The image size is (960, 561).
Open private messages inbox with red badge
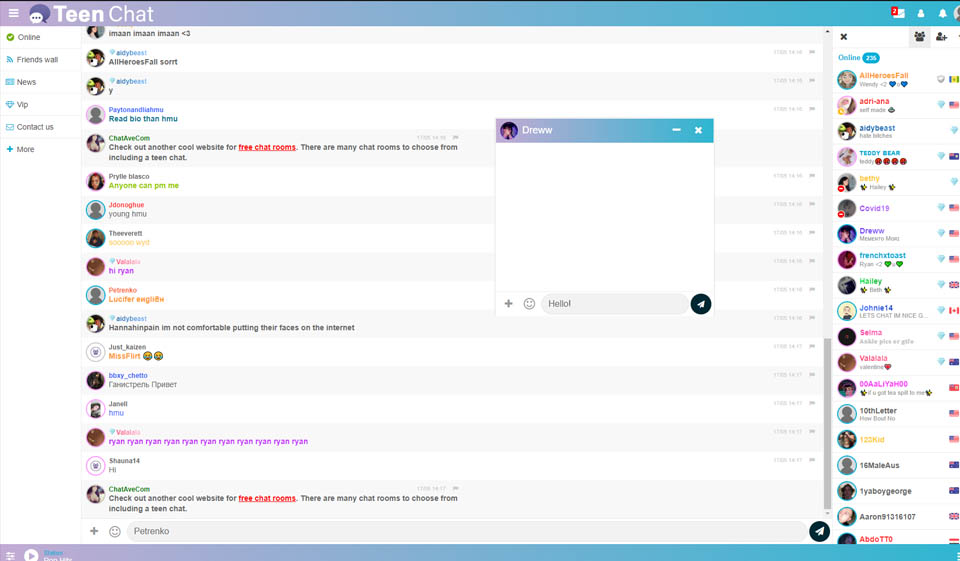pyautogui.click(x=898, y=13)
